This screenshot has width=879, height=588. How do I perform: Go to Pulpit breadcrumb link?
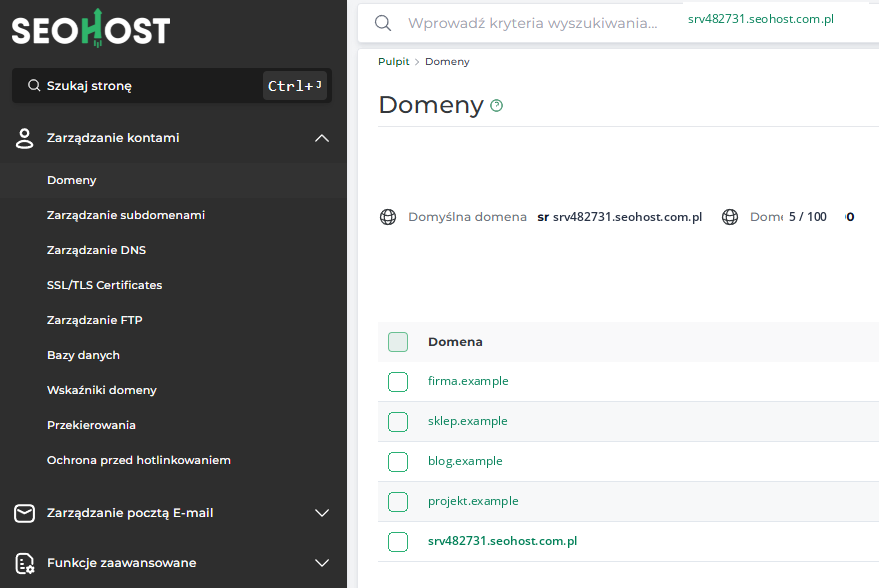tap(394, 62)
